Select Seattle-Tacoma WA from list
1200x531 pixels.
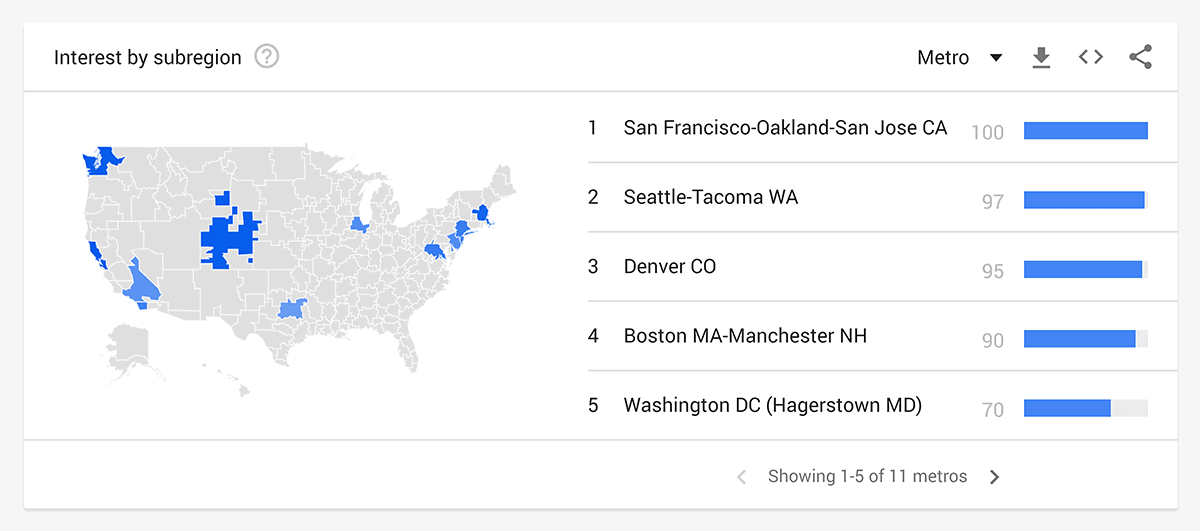point(868,197)
